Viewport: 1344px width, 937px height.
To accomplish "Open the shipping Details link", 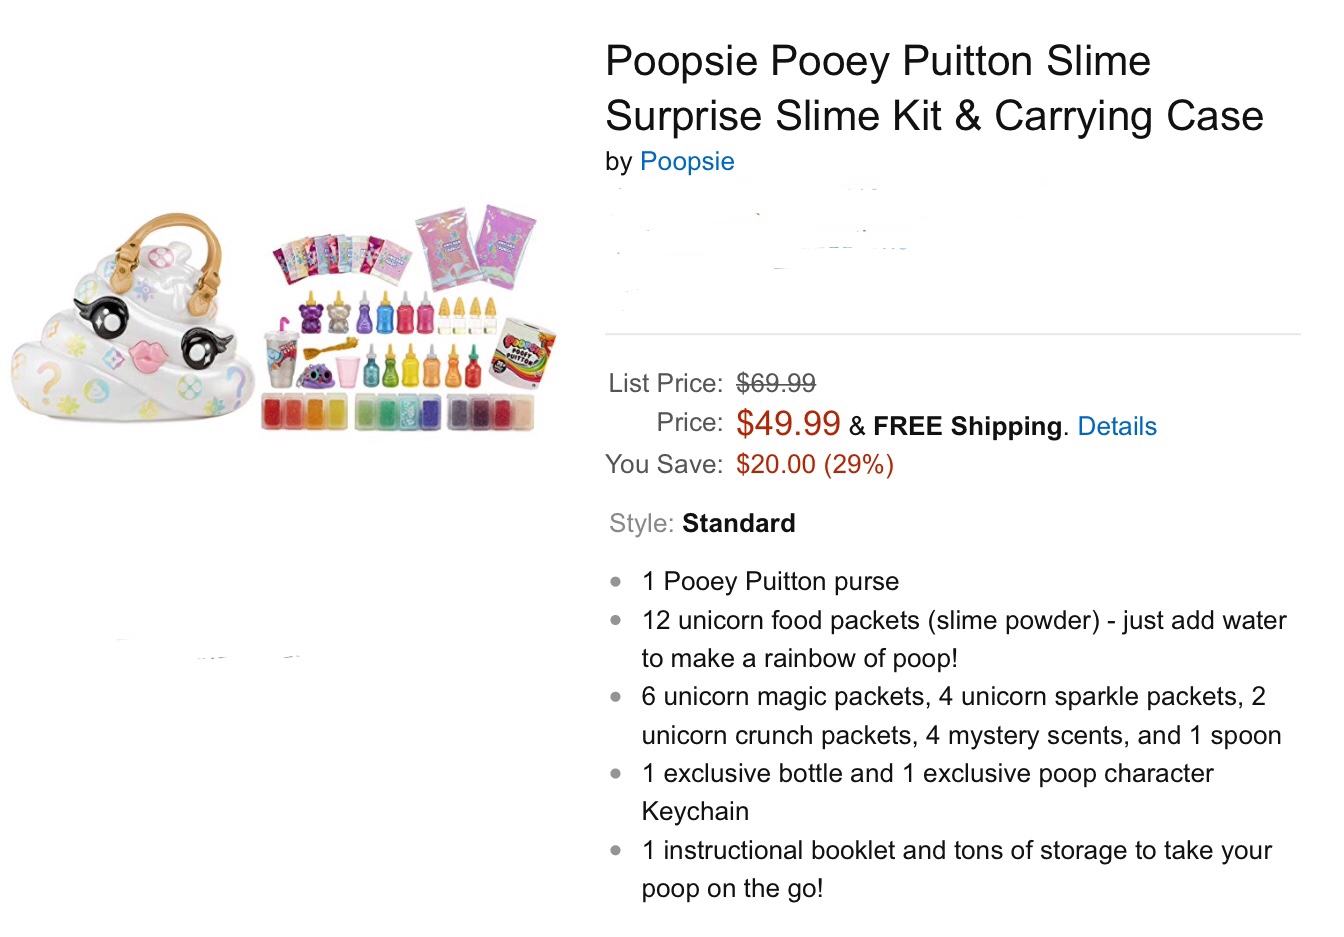I will pos(1116,427).
